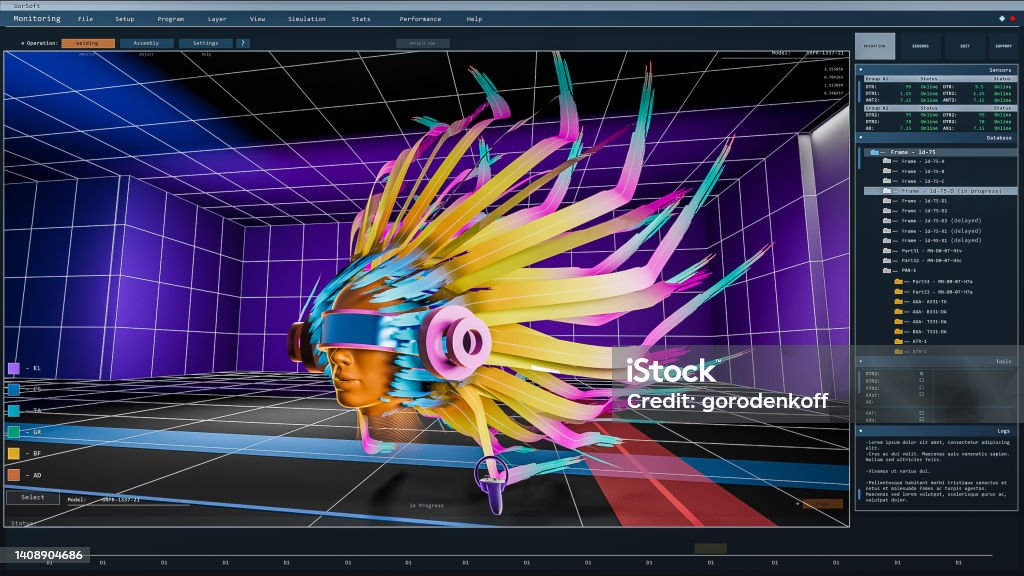Open the Layer menu
The image size is (1024, 576).
tap(217, 19)
